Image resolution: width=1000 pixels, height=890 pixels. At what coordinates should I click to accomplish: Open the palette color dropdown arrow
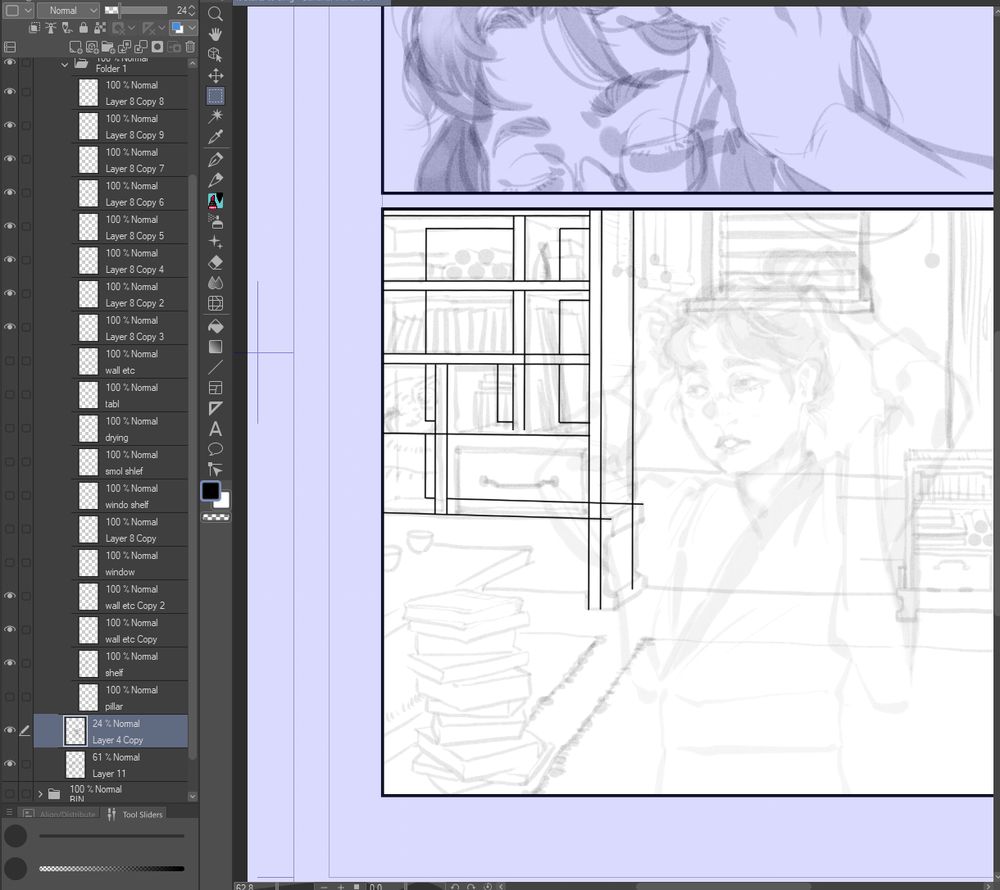[x=28, y=10]
